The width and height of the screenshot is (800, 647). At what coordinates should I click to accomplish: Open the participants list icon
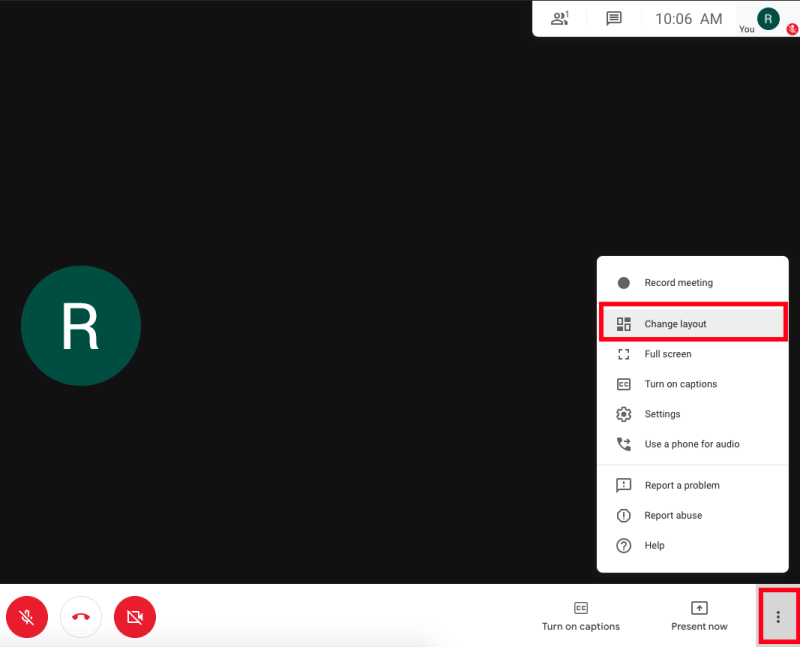560,18
